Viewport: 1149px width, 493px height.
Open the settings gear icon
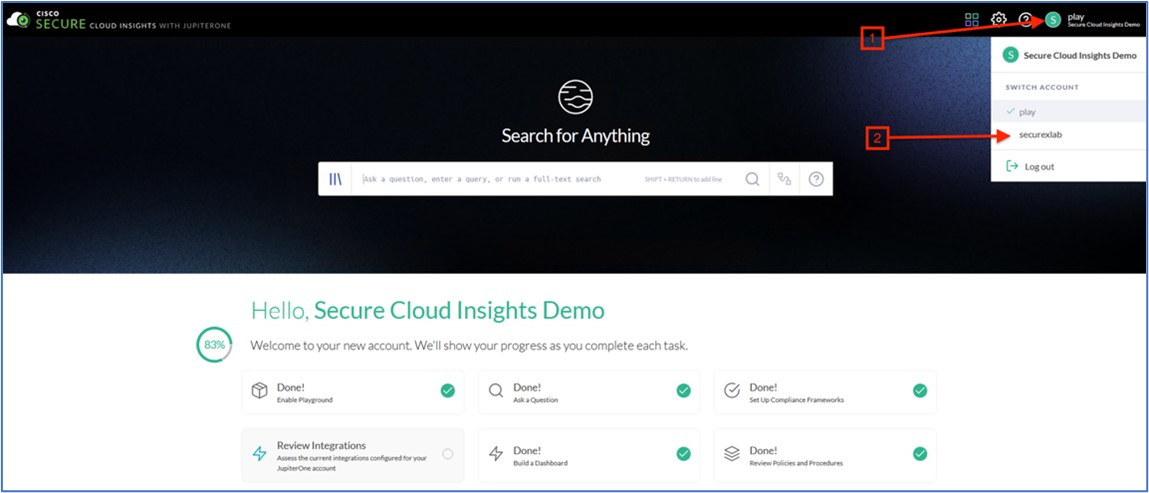999,20
